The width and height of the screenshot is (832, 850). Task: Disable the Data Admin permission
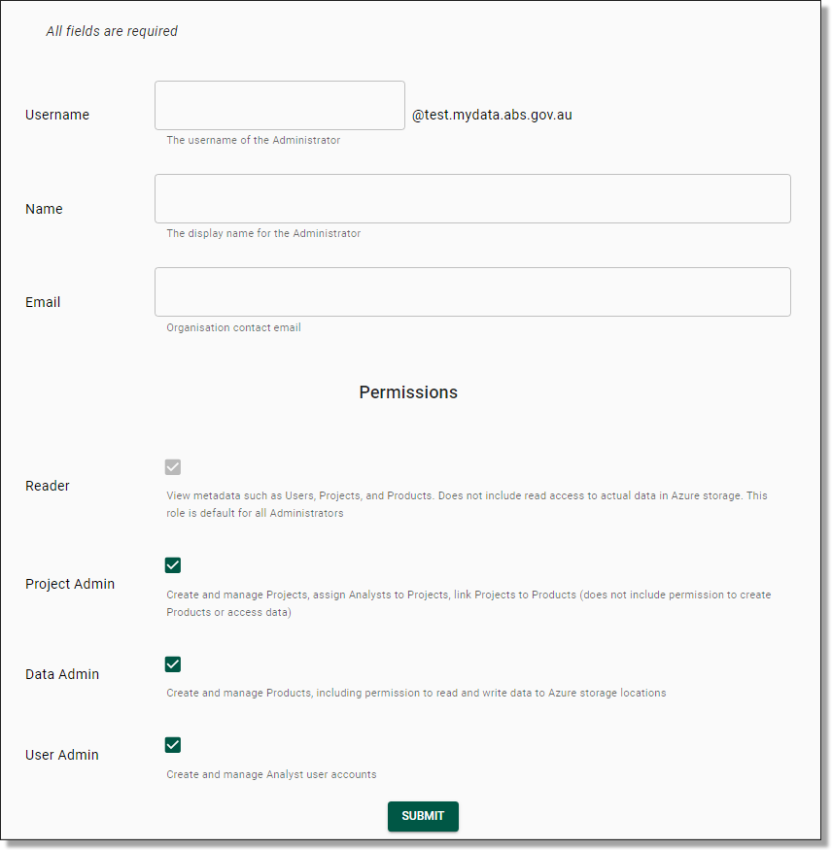[172, 664]
